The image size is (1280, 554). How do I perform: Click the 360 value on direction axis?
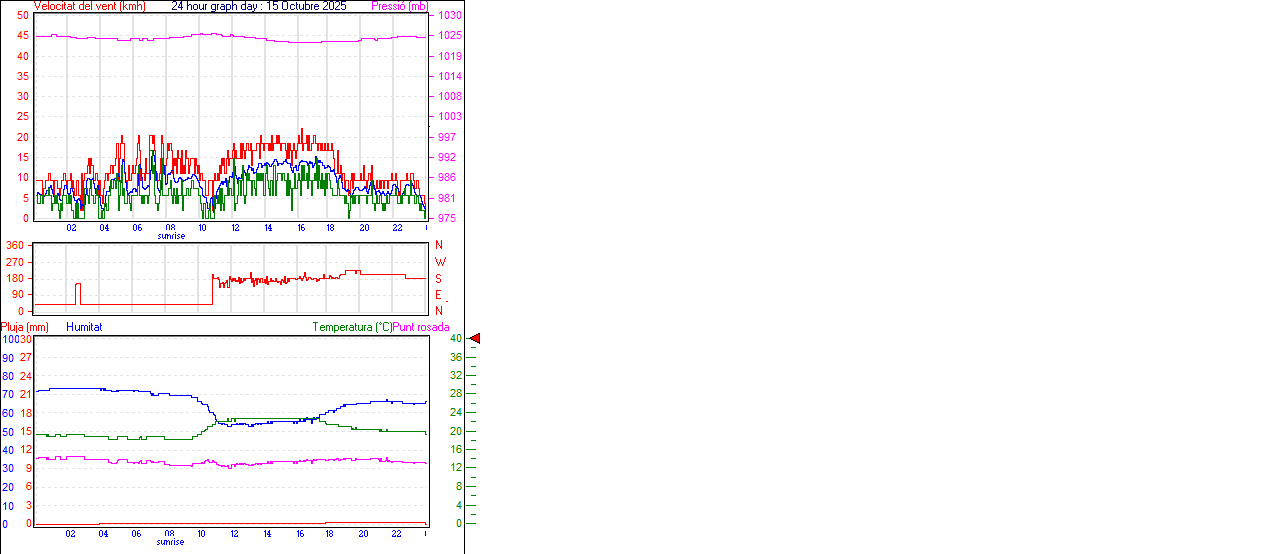(x=15, y=245)
